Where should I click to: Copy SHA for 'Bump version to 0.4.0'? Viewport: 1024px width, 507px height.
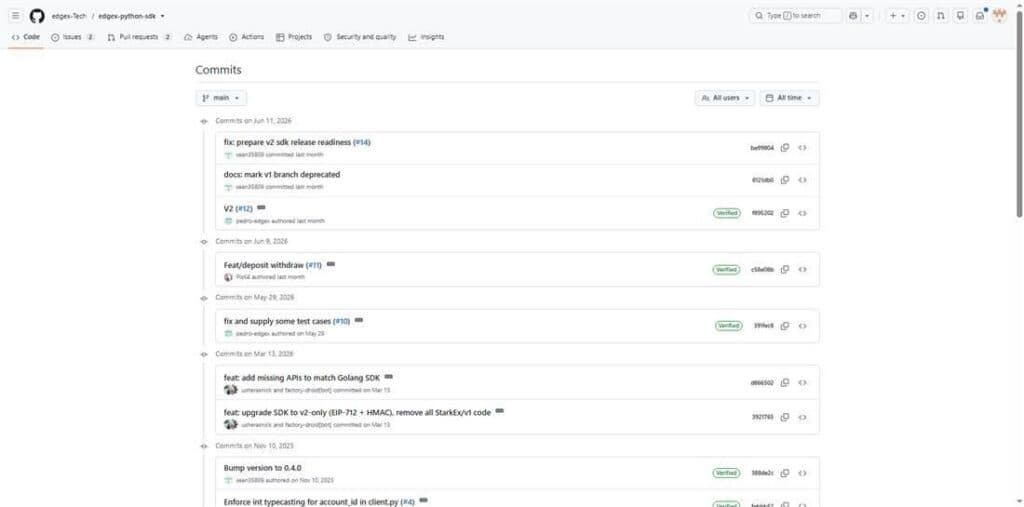pyautogui.click(x=785, y=473)
